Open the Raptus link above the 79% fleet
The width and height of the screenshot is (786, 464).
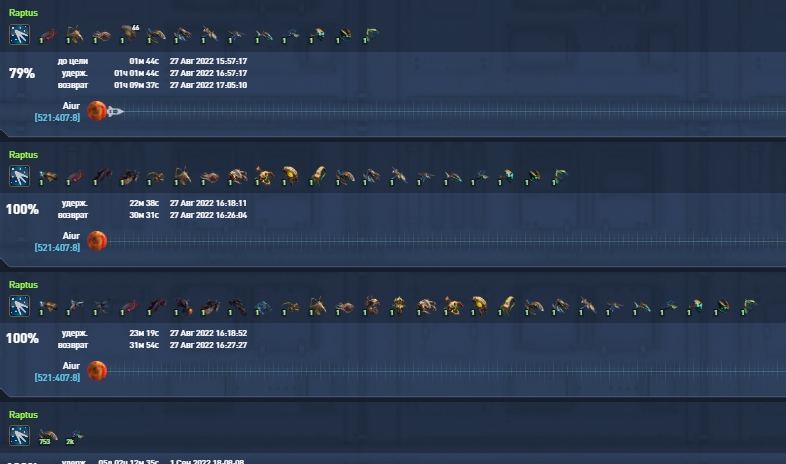[23, 13]
